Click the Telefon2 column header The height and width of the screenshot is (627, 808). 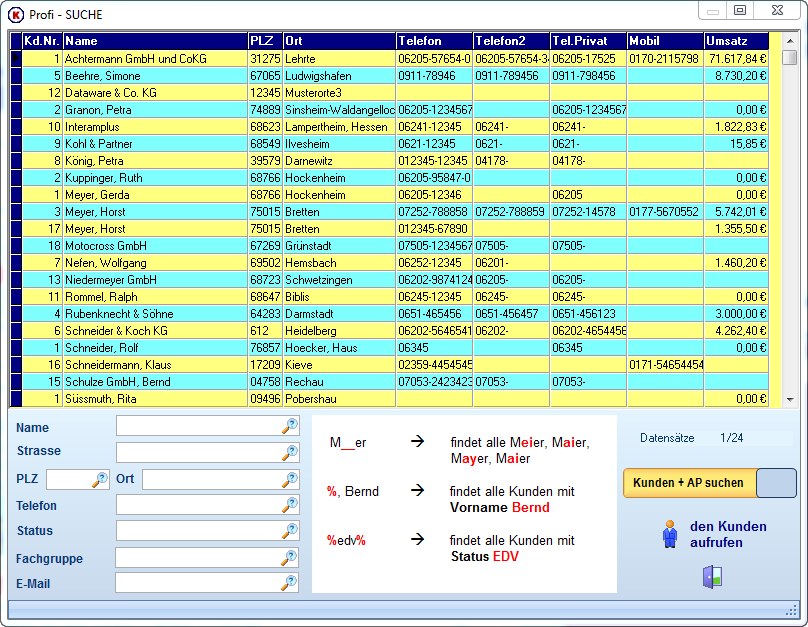(x=511, y=41)
